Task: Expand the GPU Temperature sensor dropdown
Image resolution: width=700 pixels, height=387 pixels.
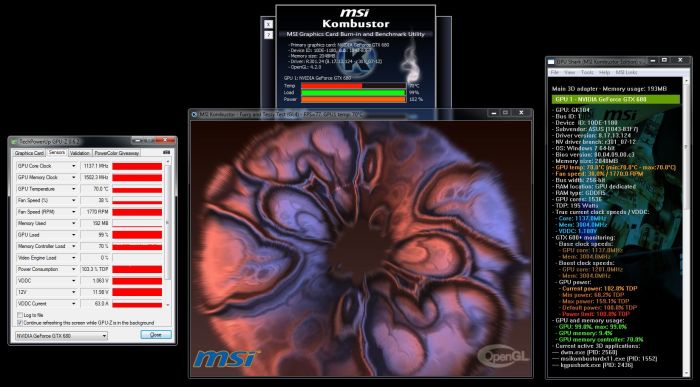Action: (x=74, y=189)
